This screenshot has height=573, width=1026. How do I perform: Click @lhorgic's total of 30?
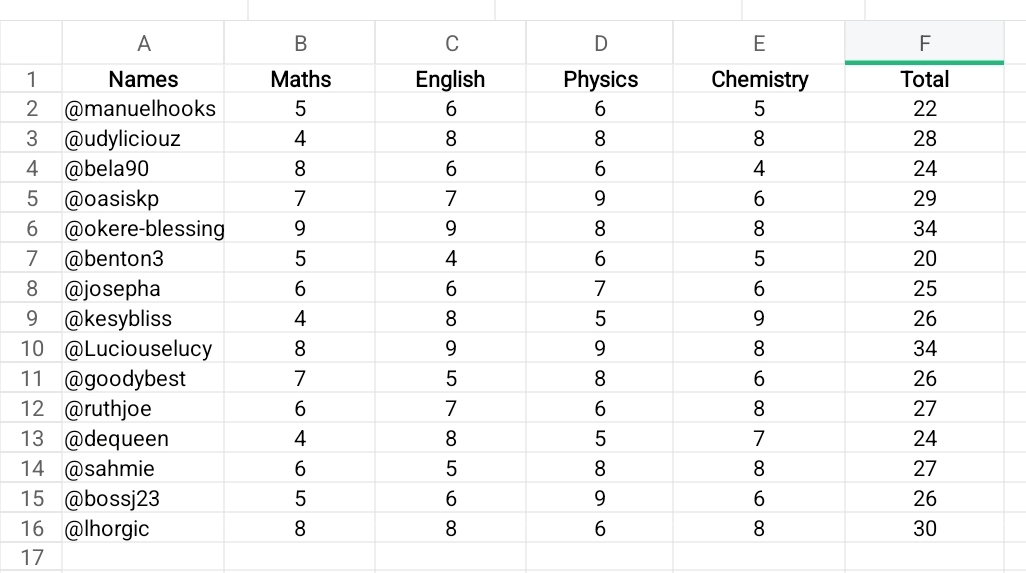924,529
